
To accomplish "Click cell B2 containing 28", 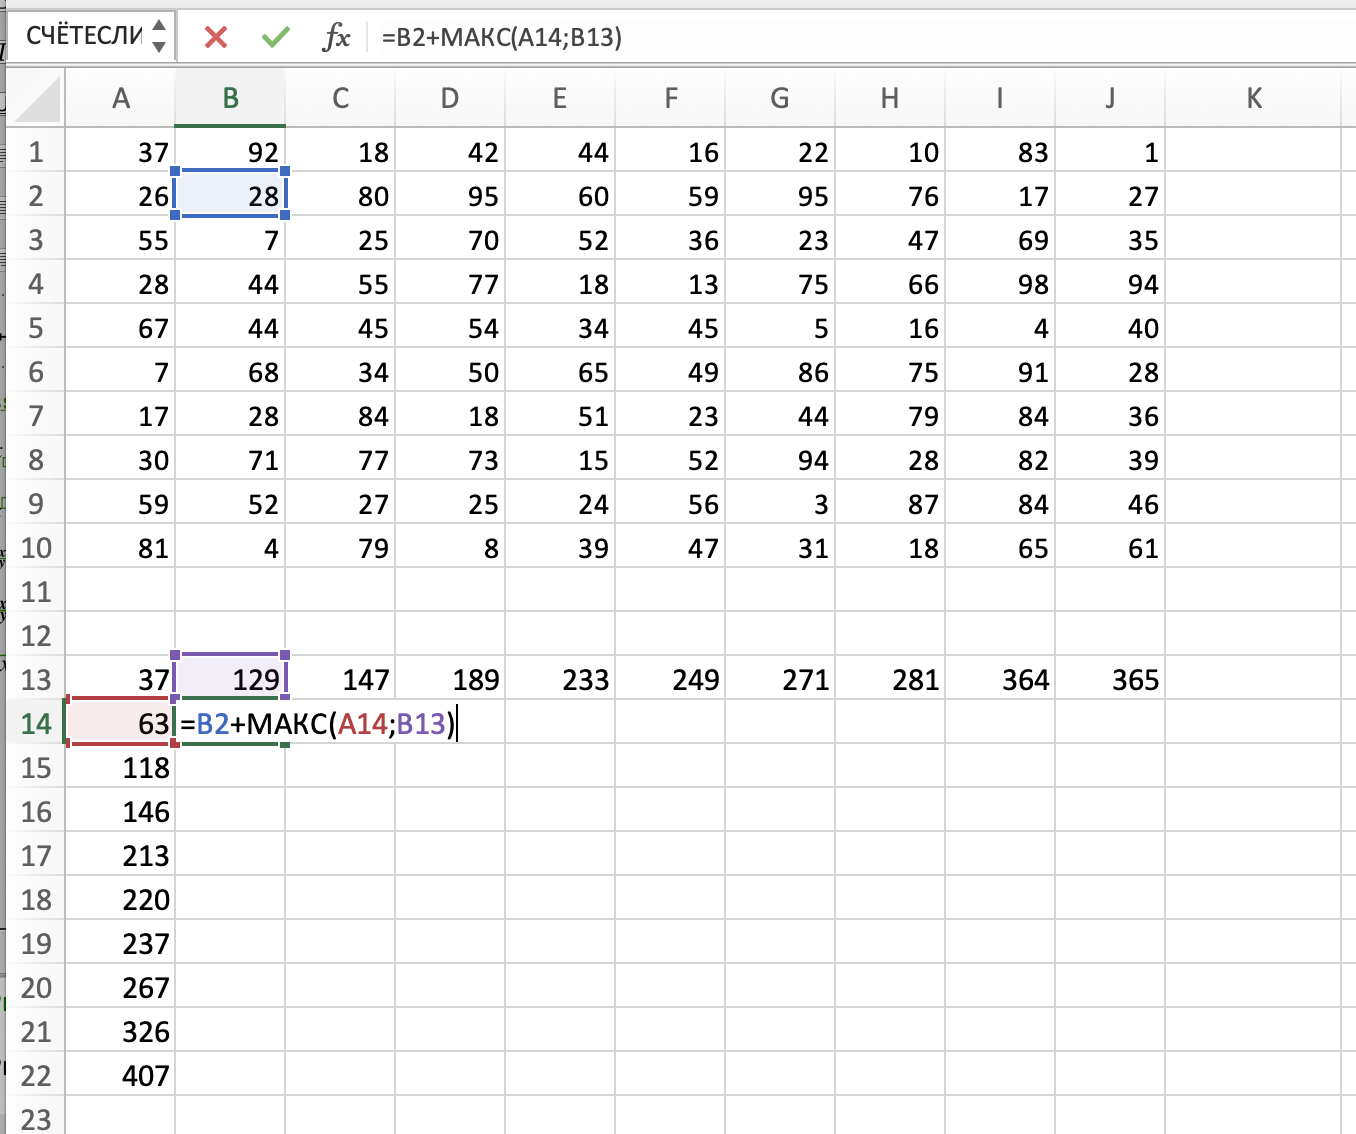I will [231, 196].
